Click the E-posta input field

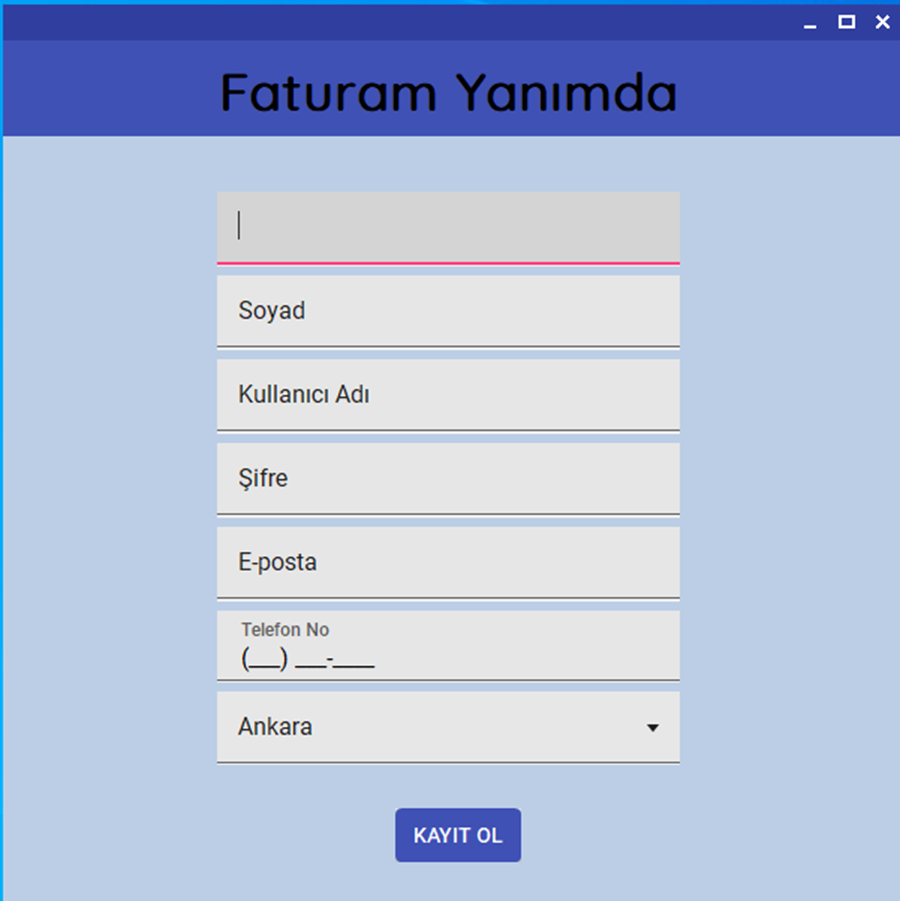448,562
